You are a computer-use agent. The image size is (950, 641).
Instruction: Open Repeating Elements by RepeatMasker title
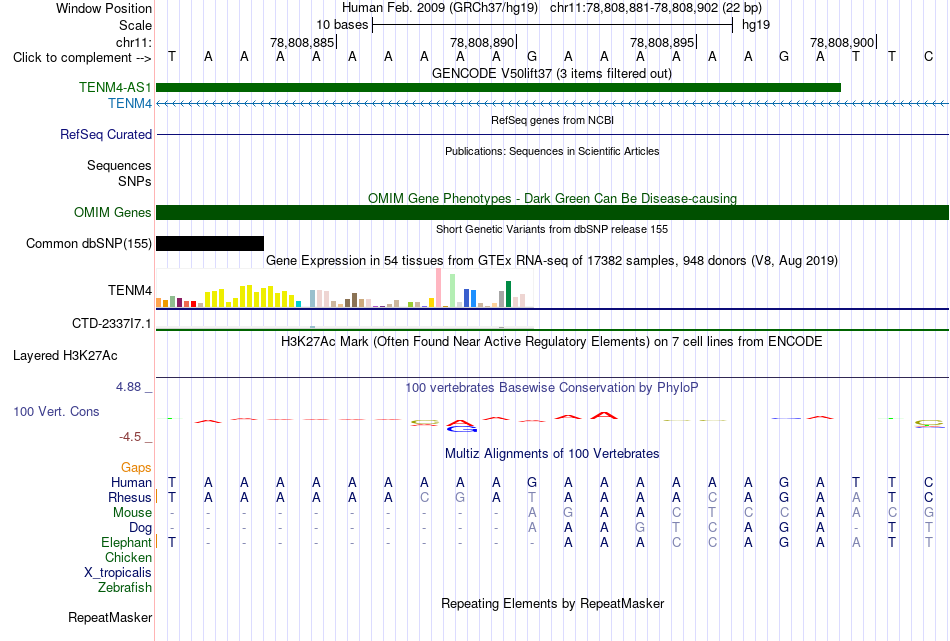(x=552, y=604)
